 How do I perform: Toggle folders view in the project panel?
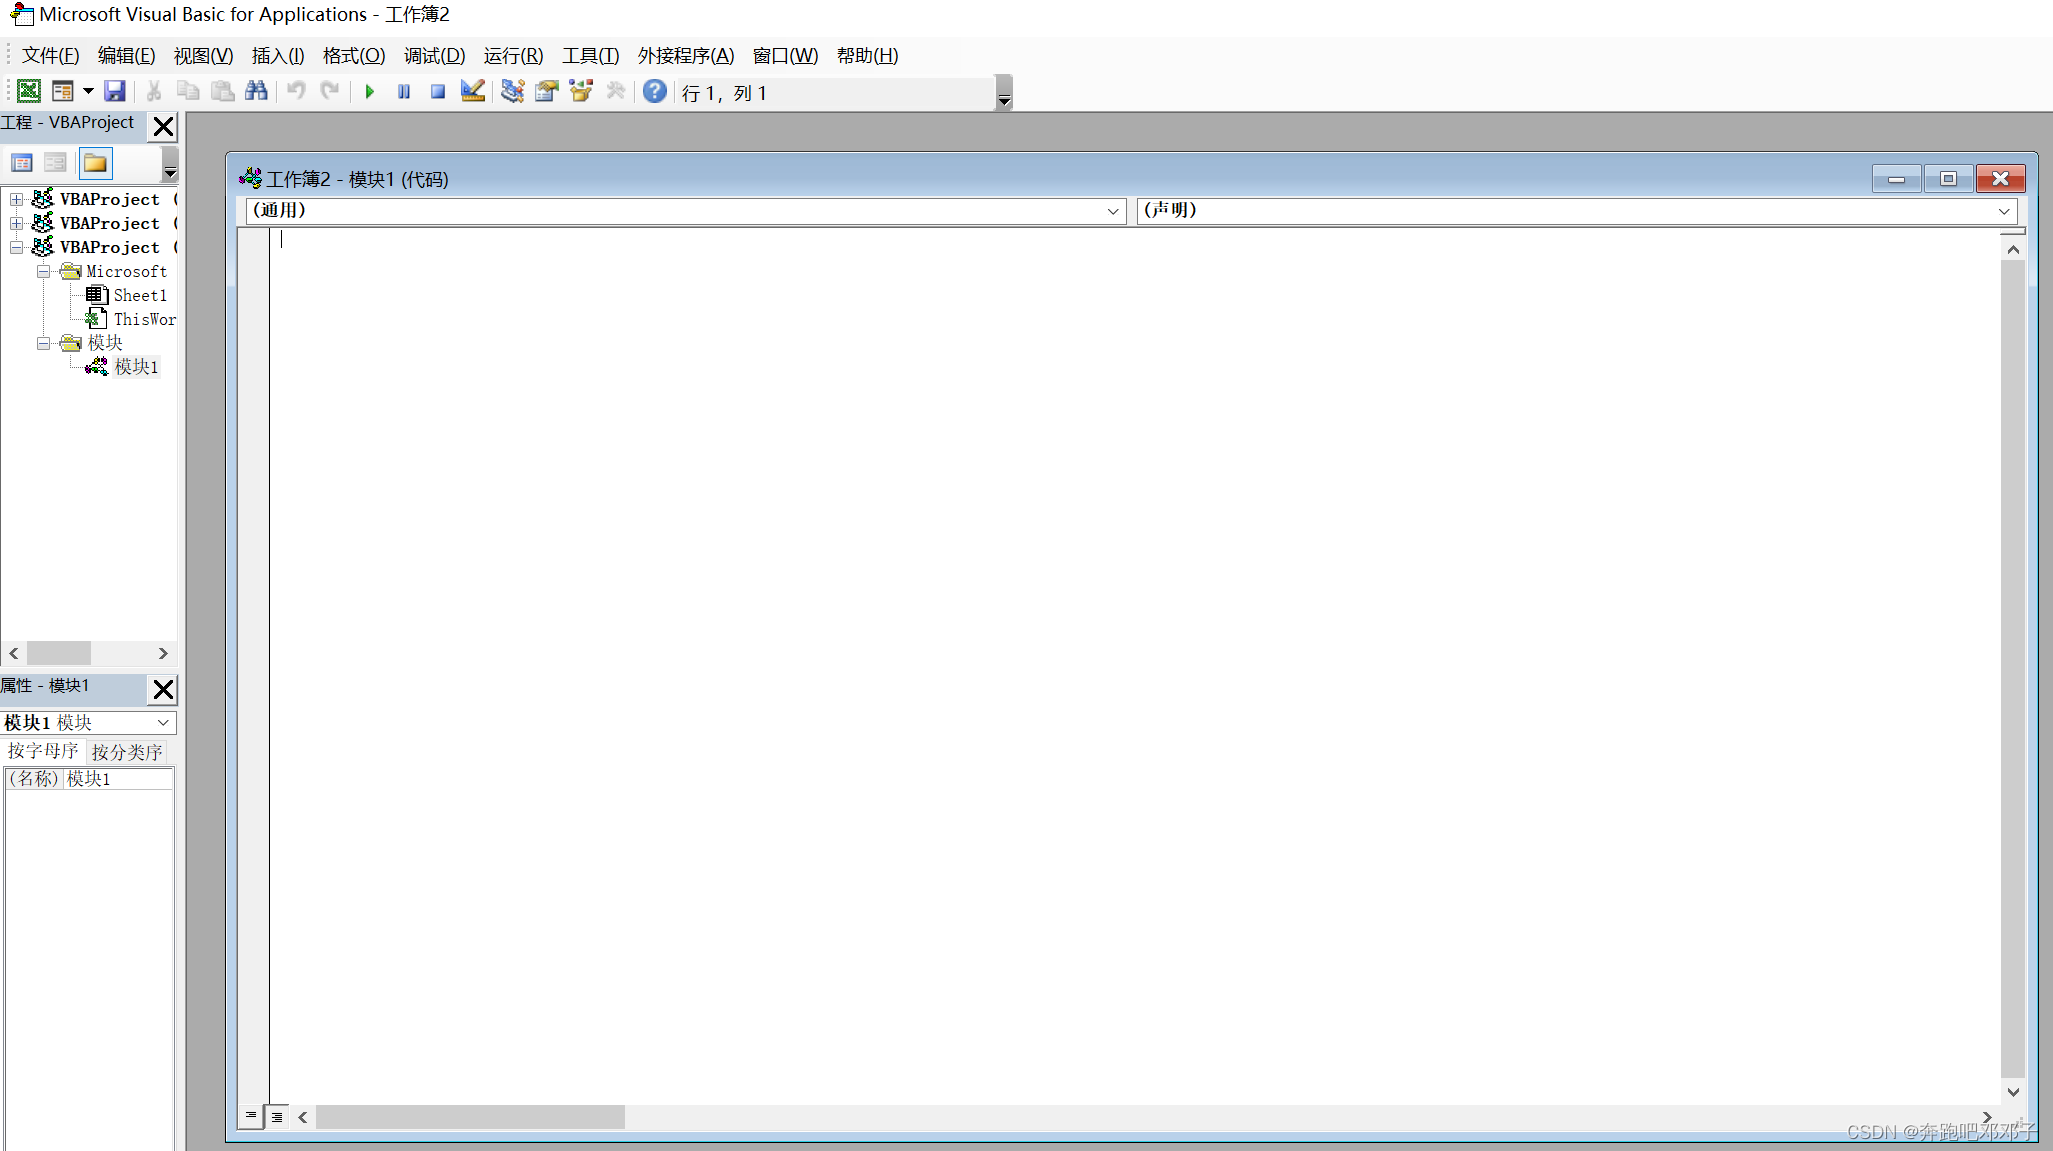click(x=96, y=163)
